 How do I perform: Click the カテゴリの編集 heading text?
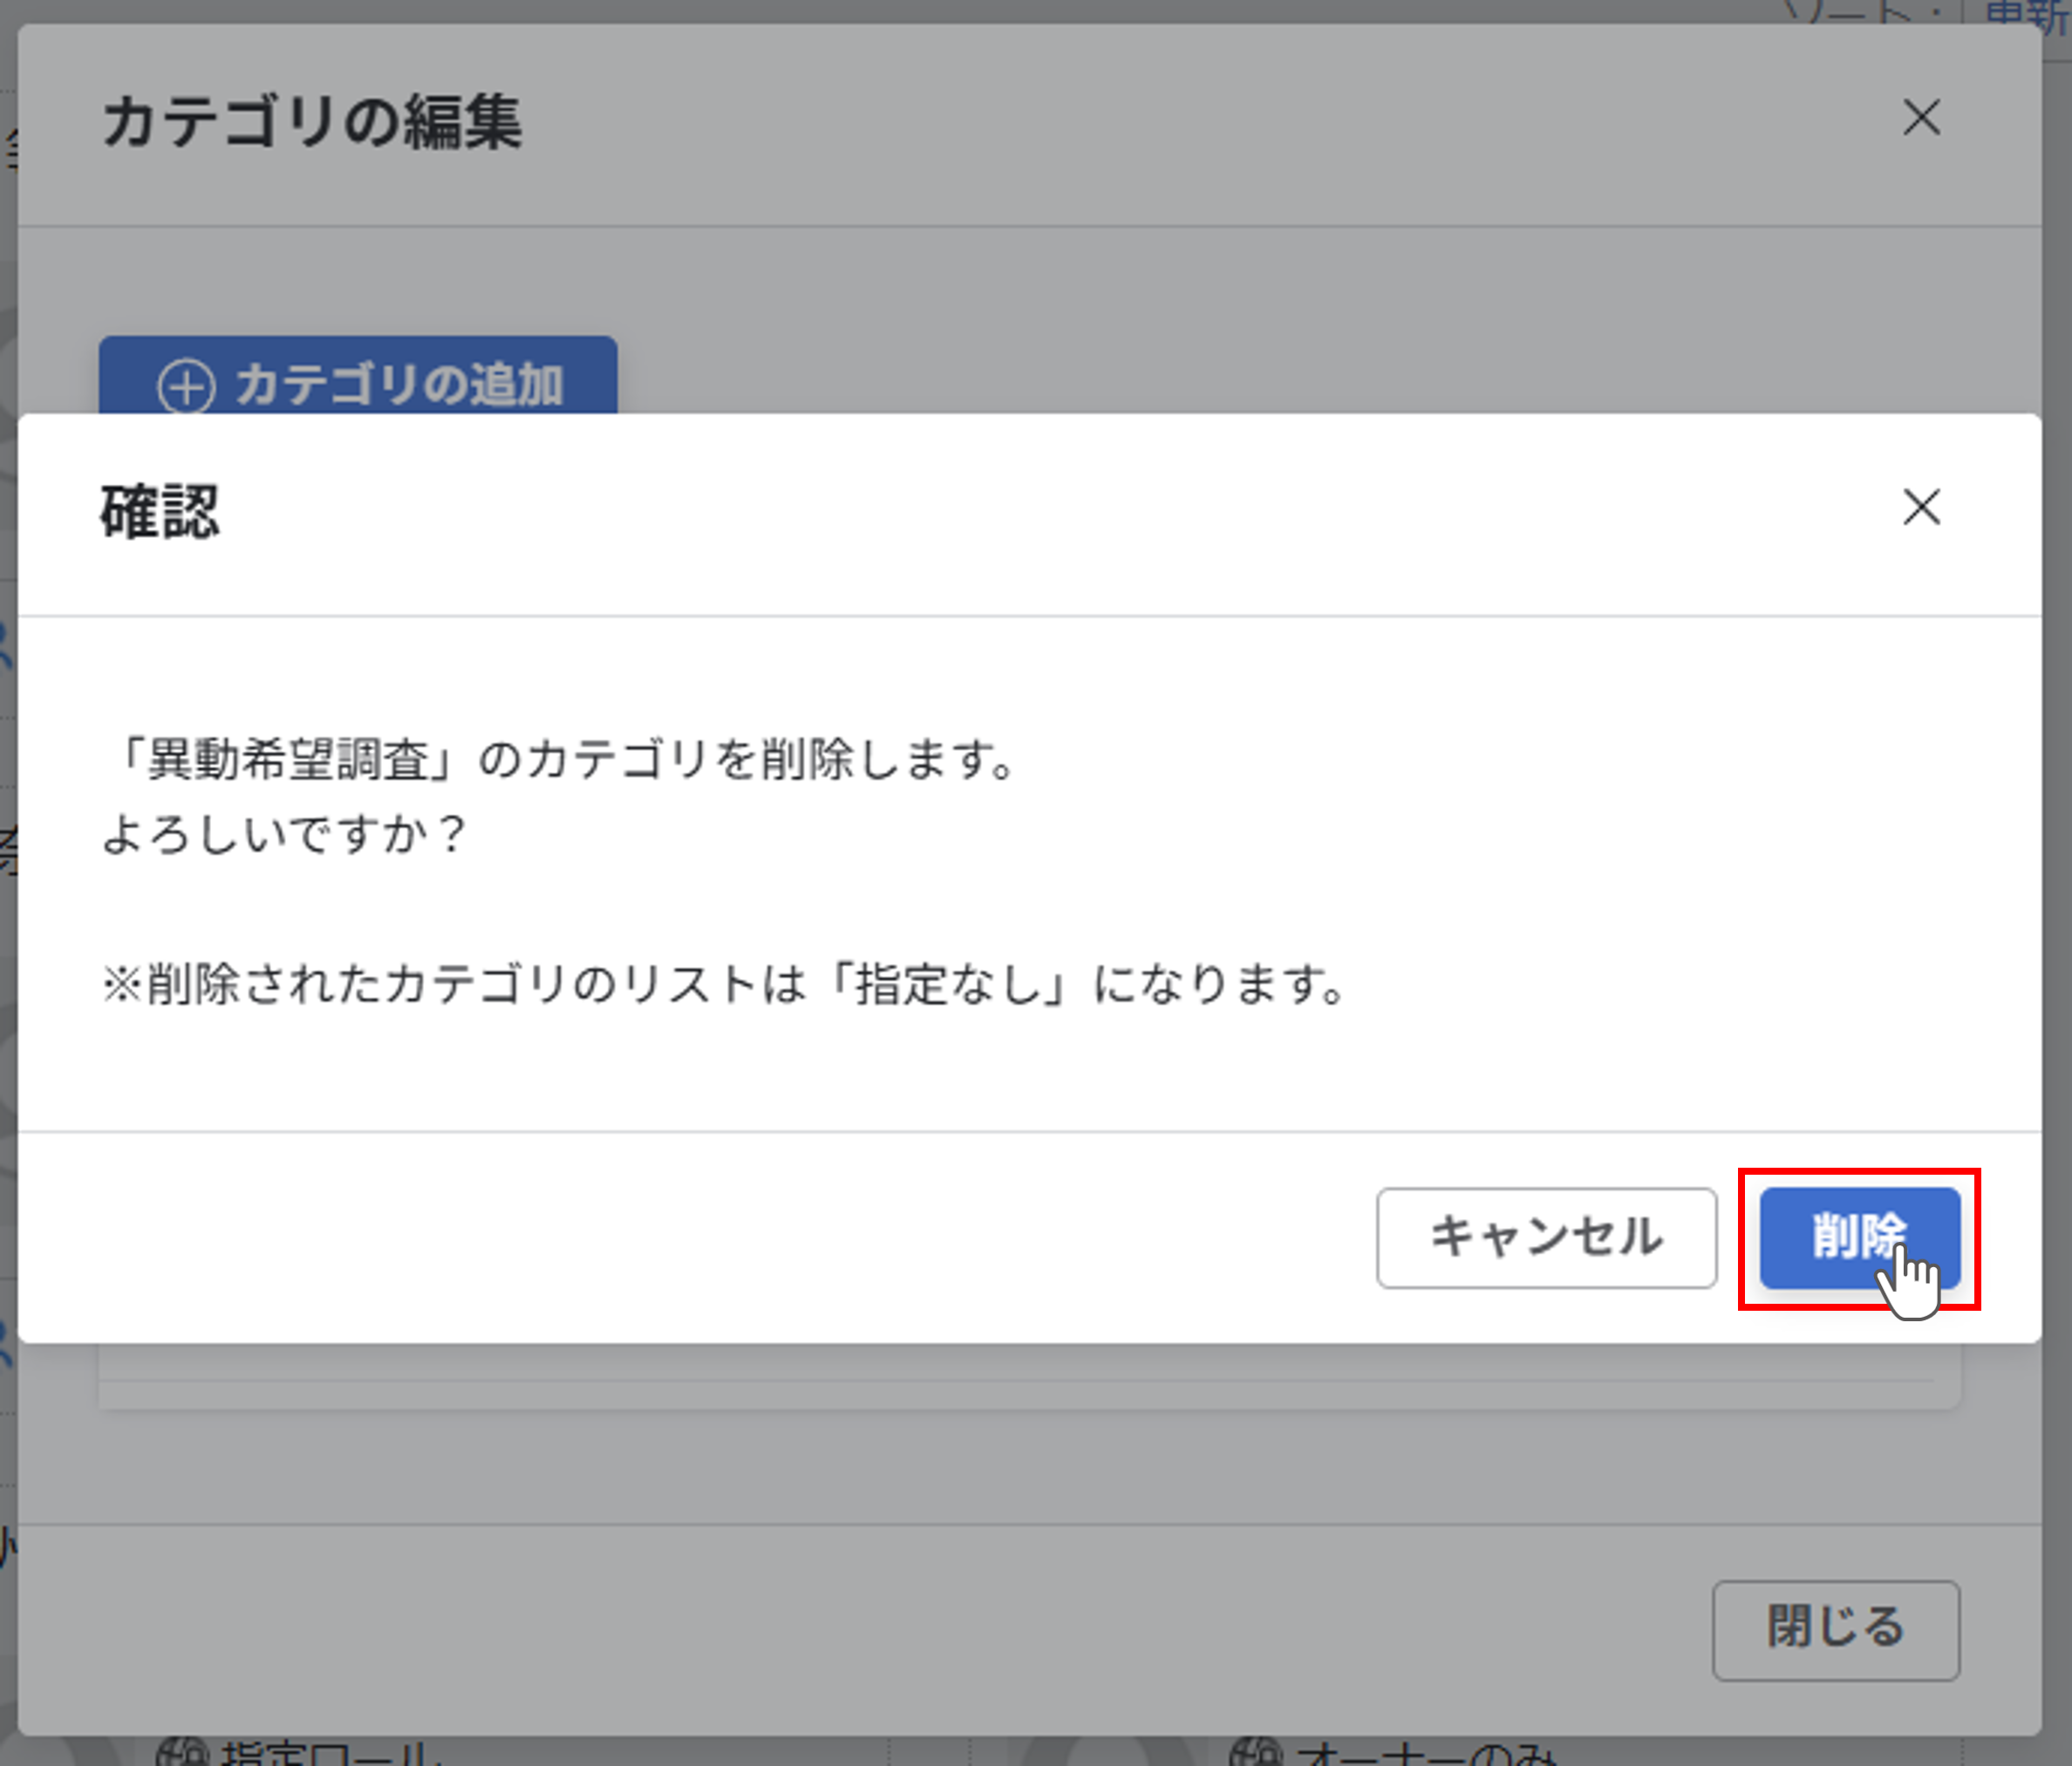tap(312, 122)
